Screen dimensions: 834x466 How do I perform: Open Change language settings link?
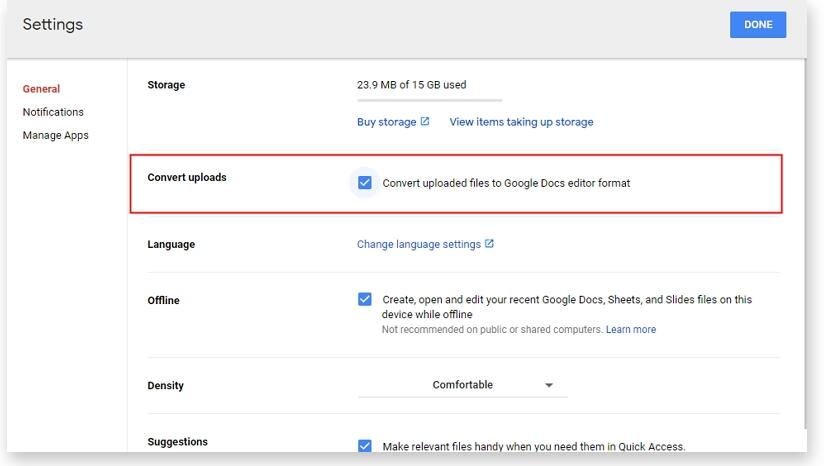pos(418,244)
